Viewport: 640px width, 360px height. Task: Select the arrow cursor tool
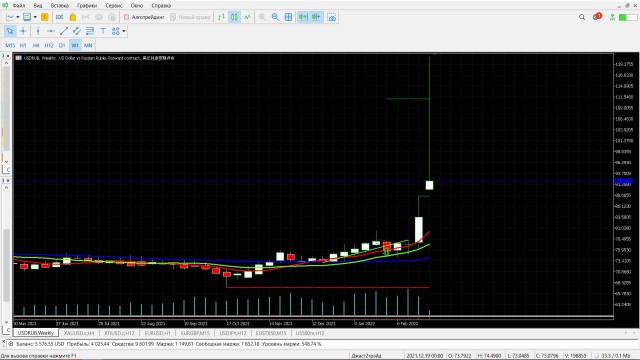[10, 31]
